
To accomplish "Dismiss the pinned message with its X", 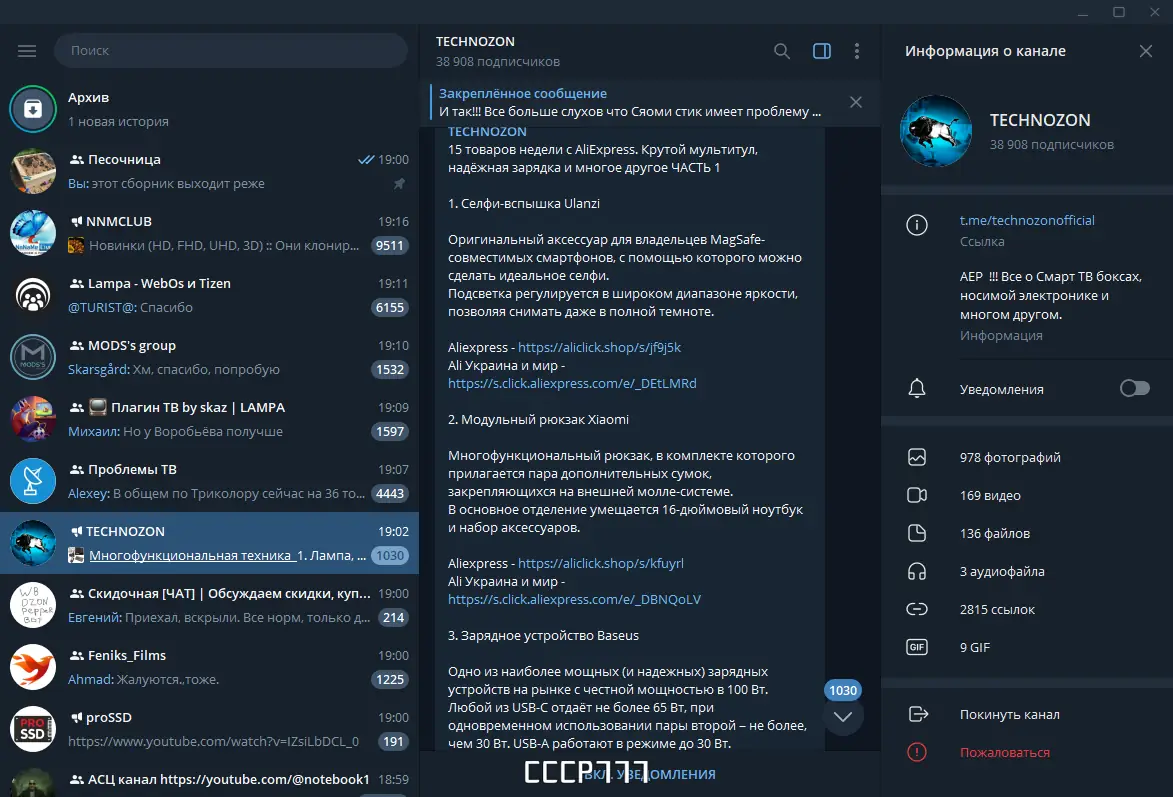I will tap(855, 102).
